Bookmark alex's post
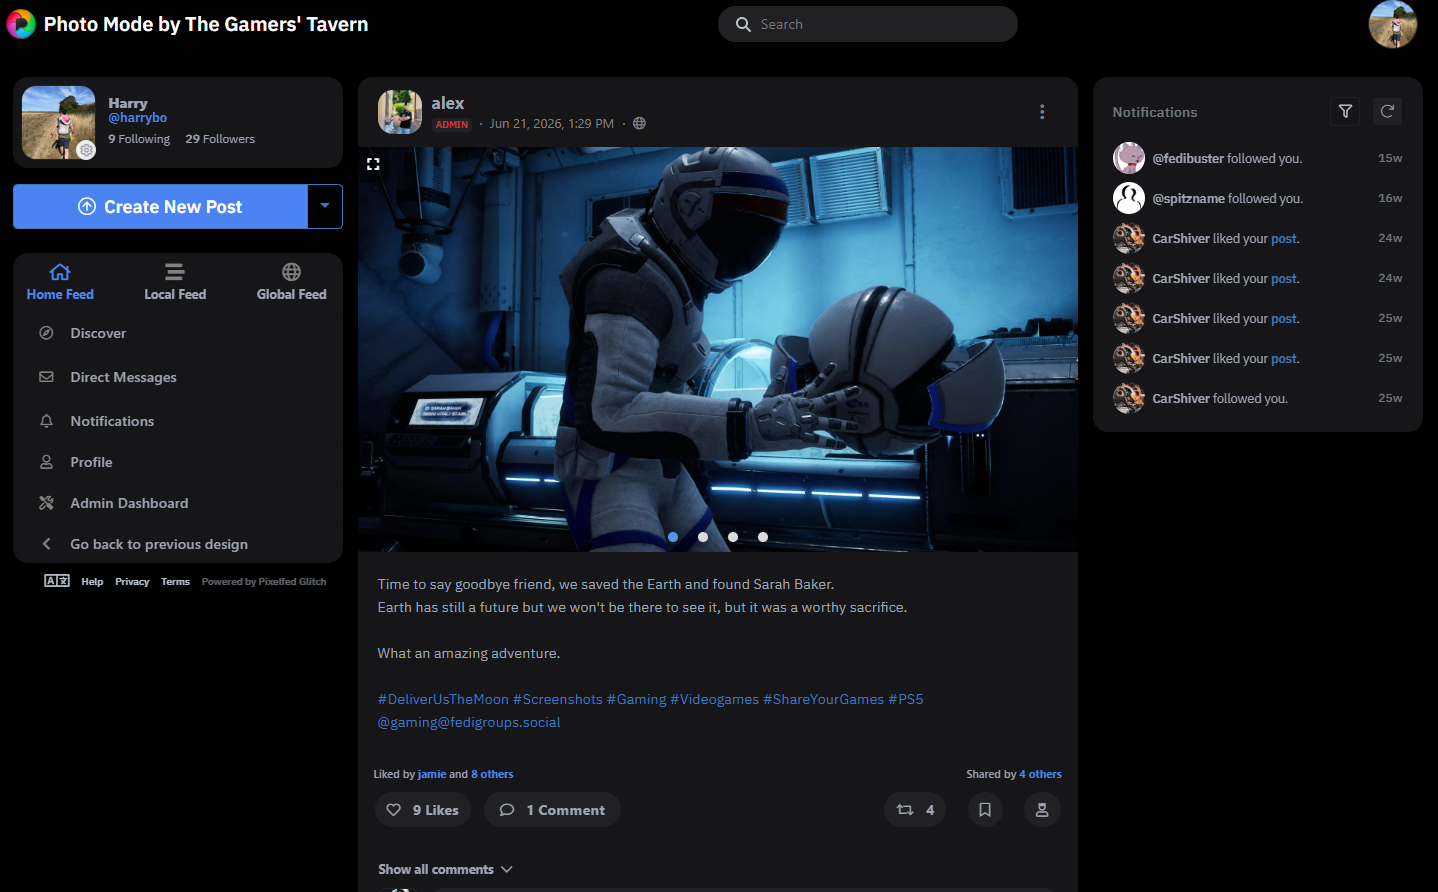Screen dimensions: 1438x892 click(x=985, y=810)
